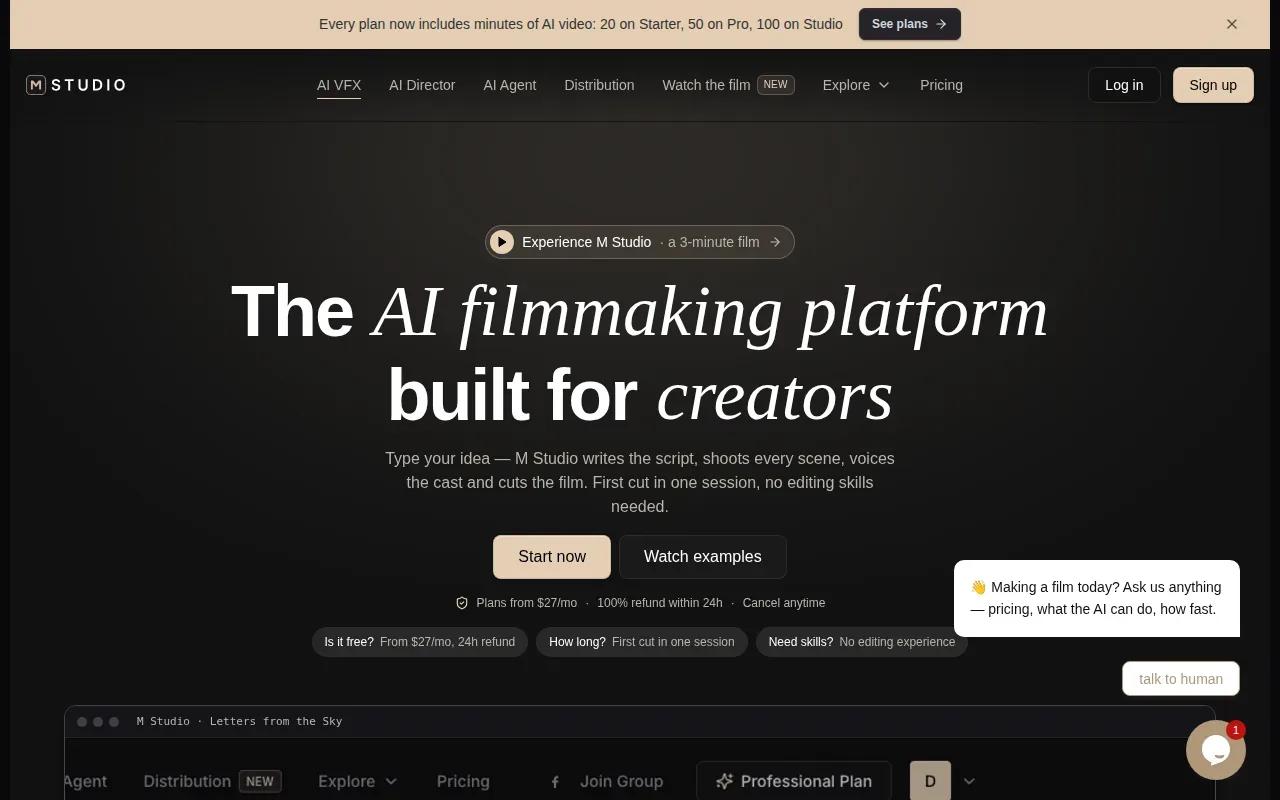Click Pricing in the app preview nav
Viewport: 1280px width, 800px height.
(463, 781)
